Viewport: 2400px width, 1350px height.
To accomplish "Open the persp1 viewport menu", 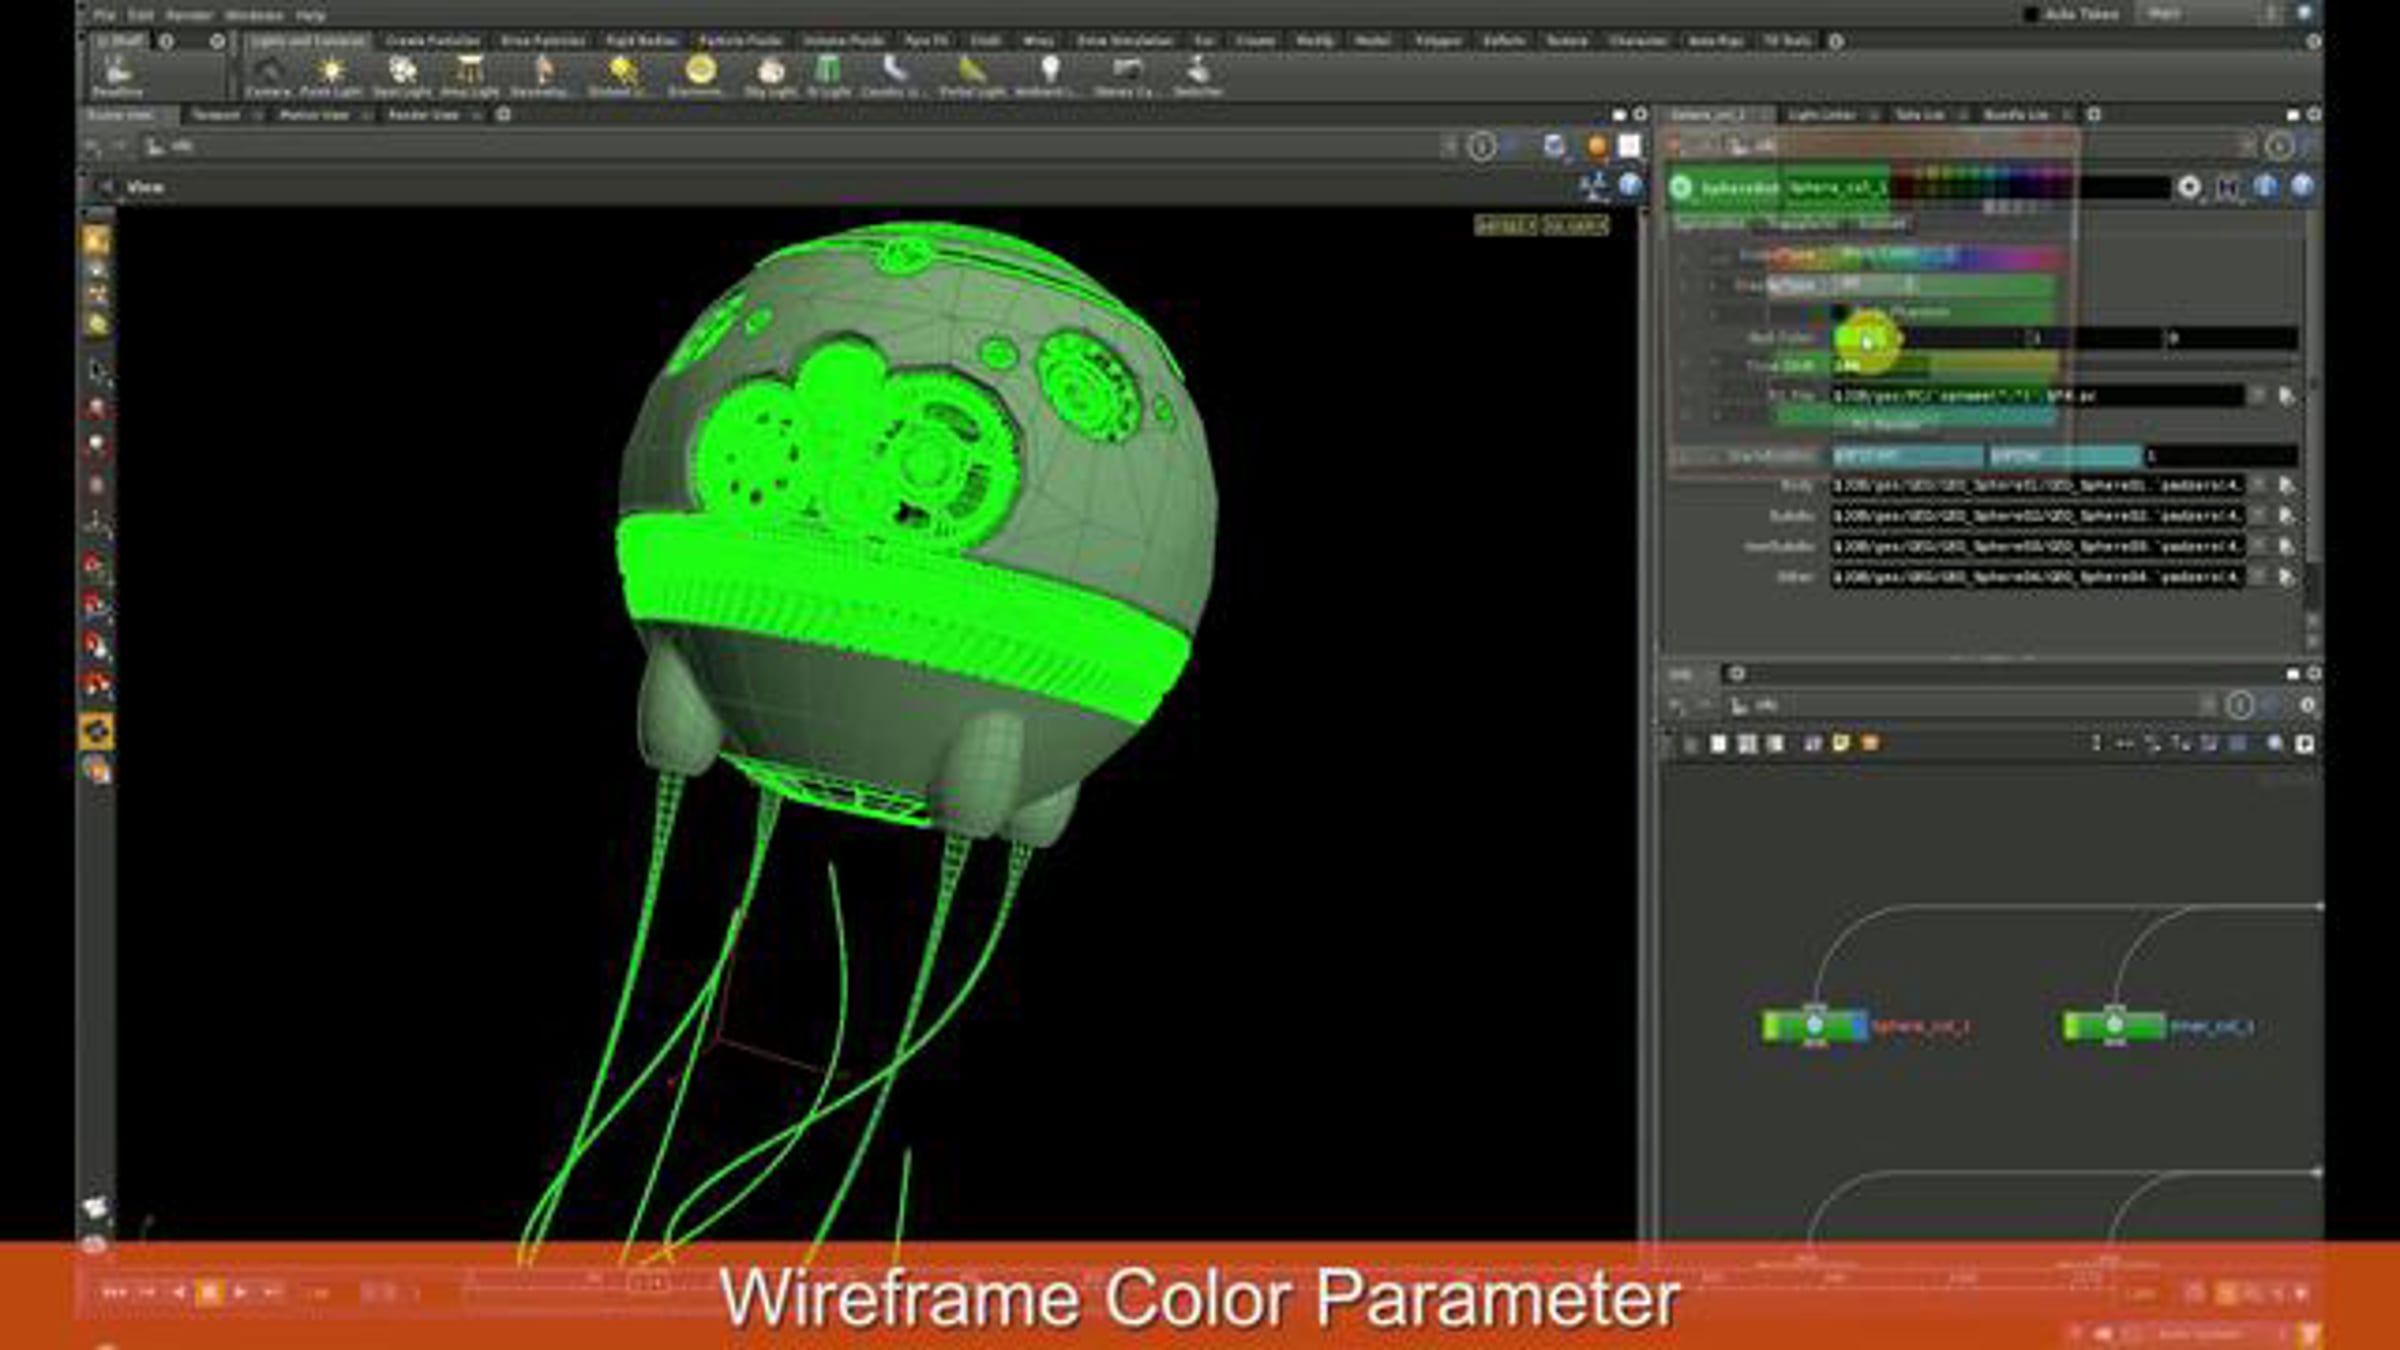I will click(1505, 226).
